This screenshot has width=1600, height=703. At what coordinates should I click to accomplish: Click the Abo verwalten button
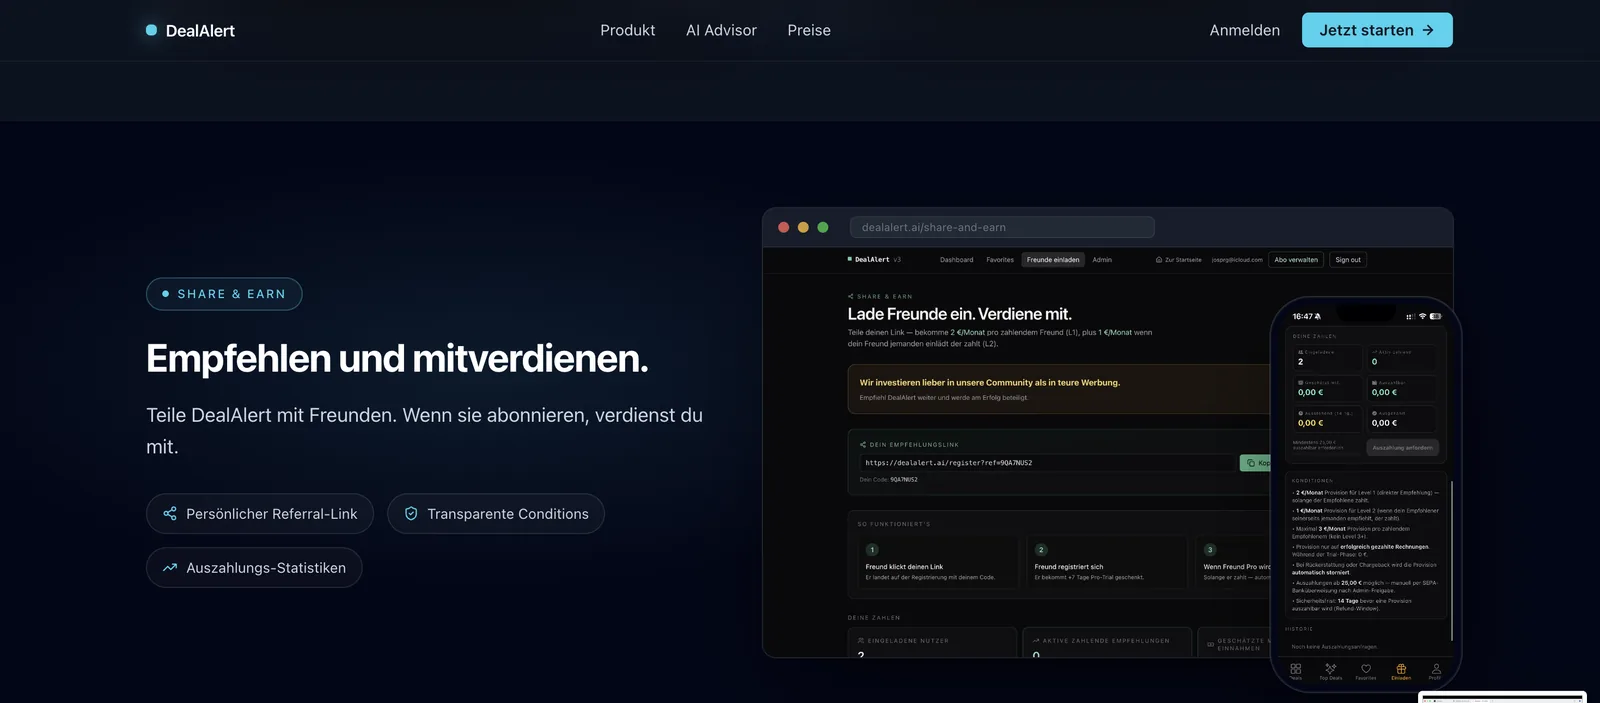pyautogui.click(x=1296, y=260)
